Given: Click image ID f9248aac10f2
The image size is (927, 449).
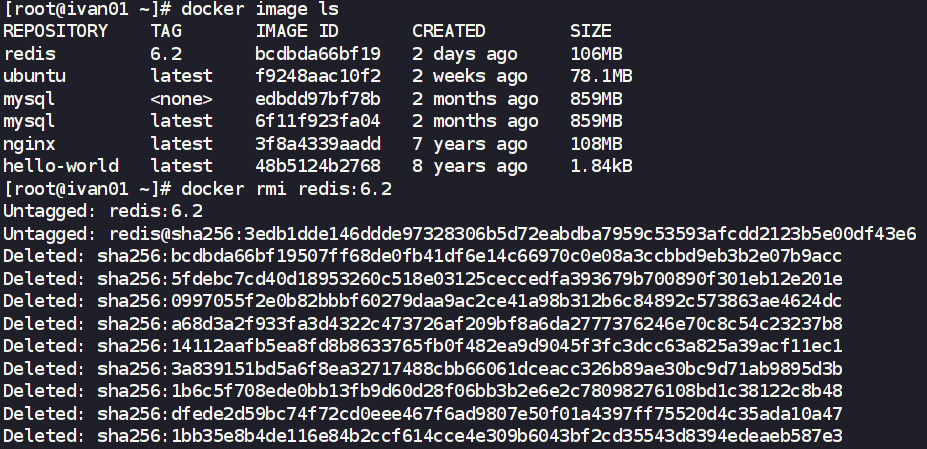Looking at the screenshot, I should click(318, 76).
